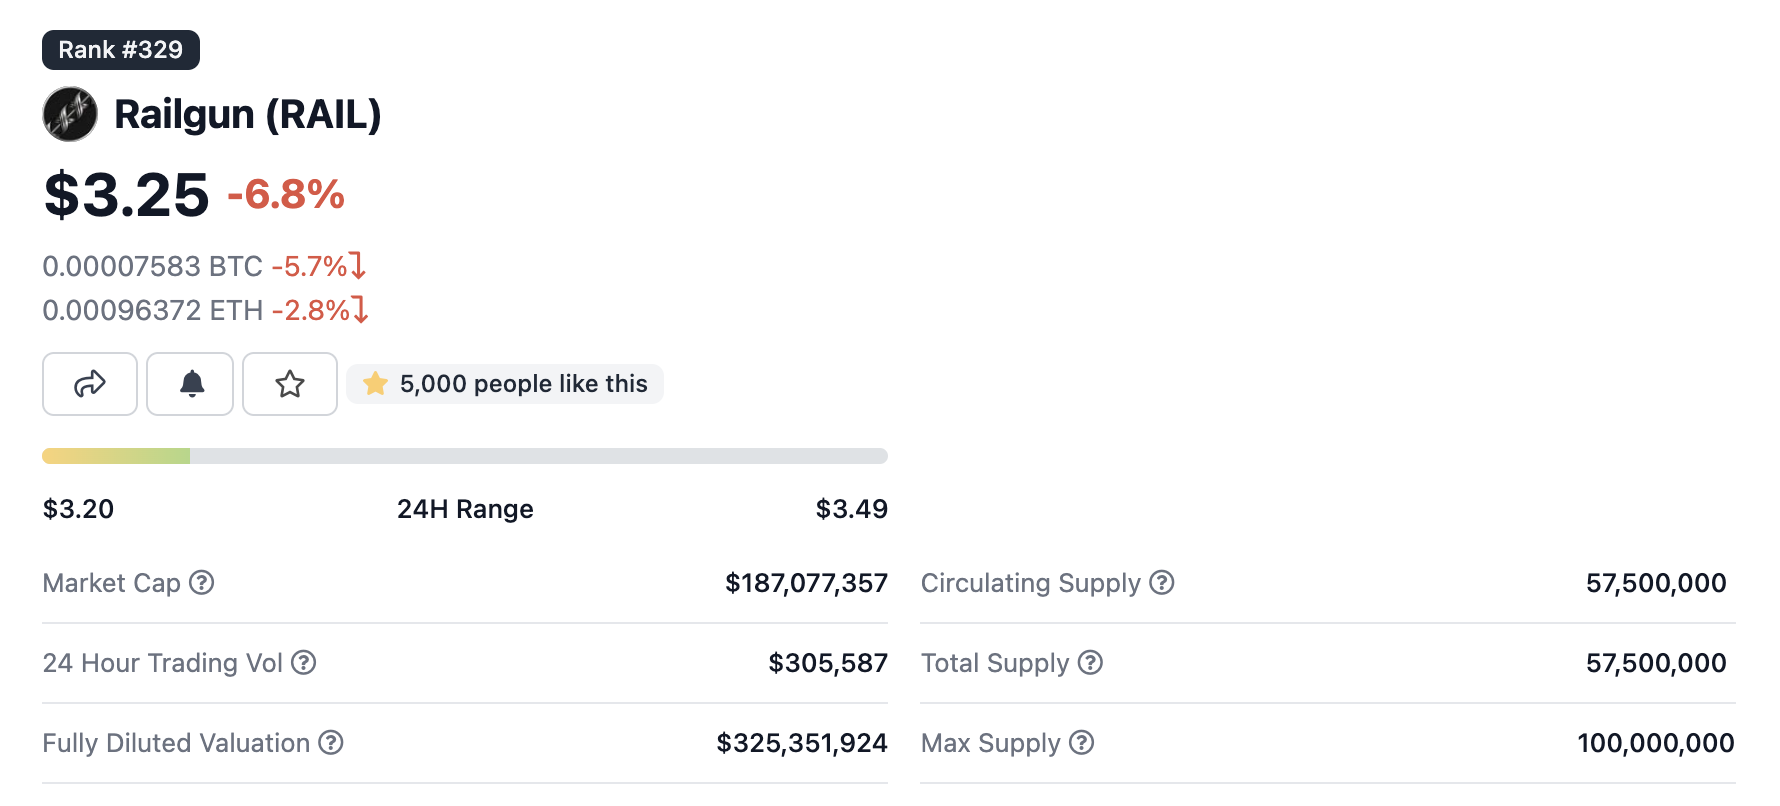Click the ETH price change arrow
This screenshot has width=1780, height=806.
361,310
